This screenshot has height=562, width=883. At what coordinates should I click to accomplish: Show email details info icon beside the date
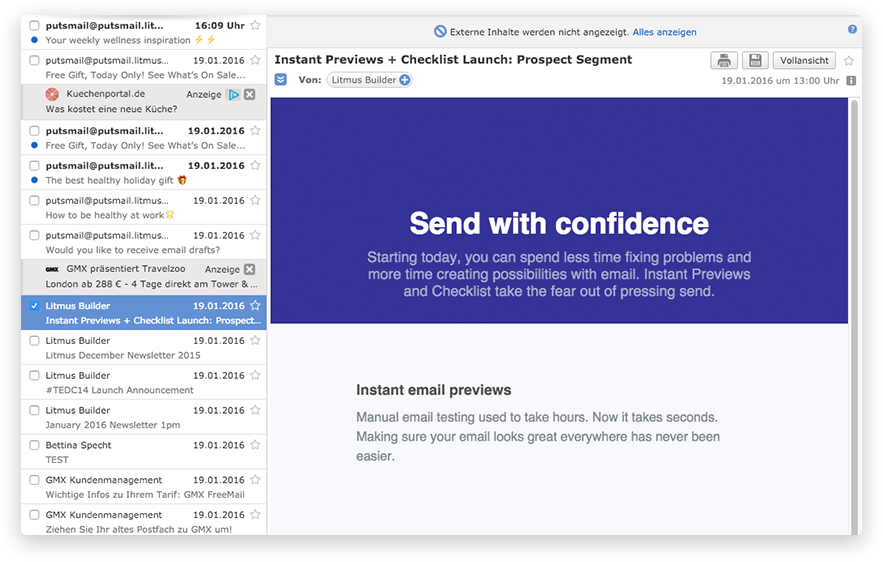851,81
